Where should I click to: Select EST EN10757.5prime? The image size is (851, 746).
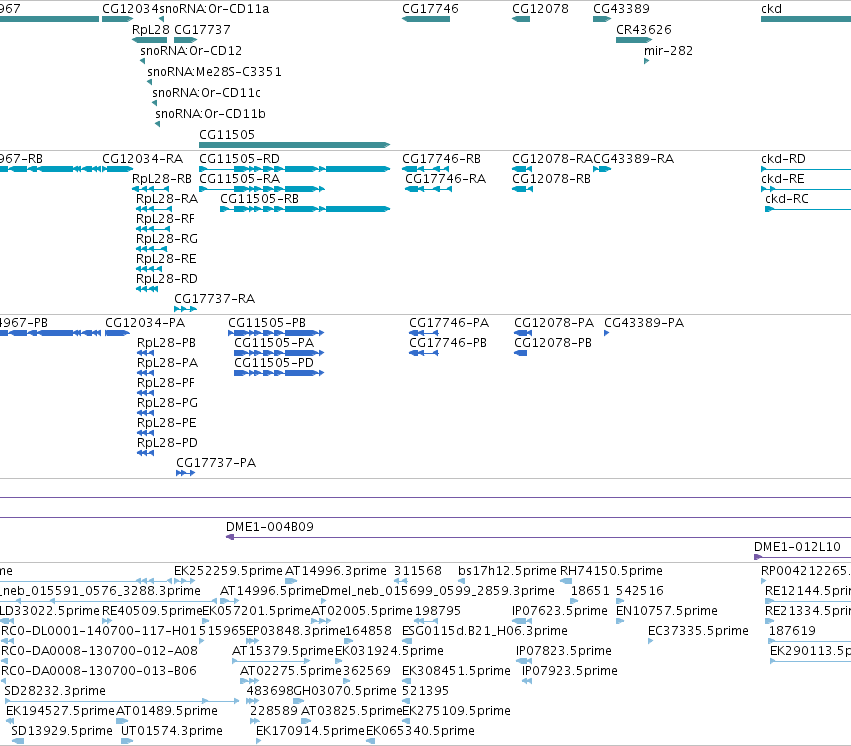(x=667, y=611)
